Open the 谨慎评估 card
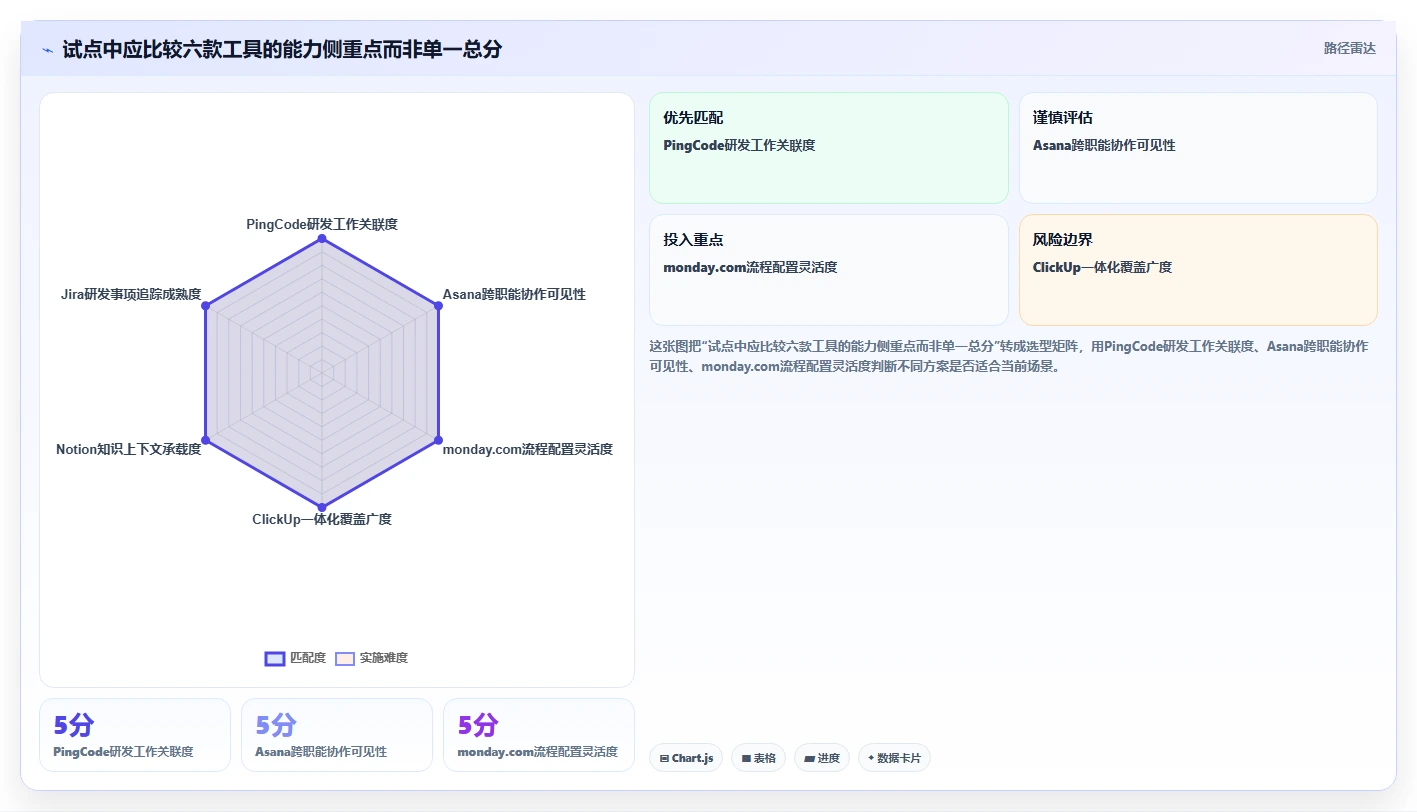The height and width of the screenshot is (812, 1417). click(1198, 148)
